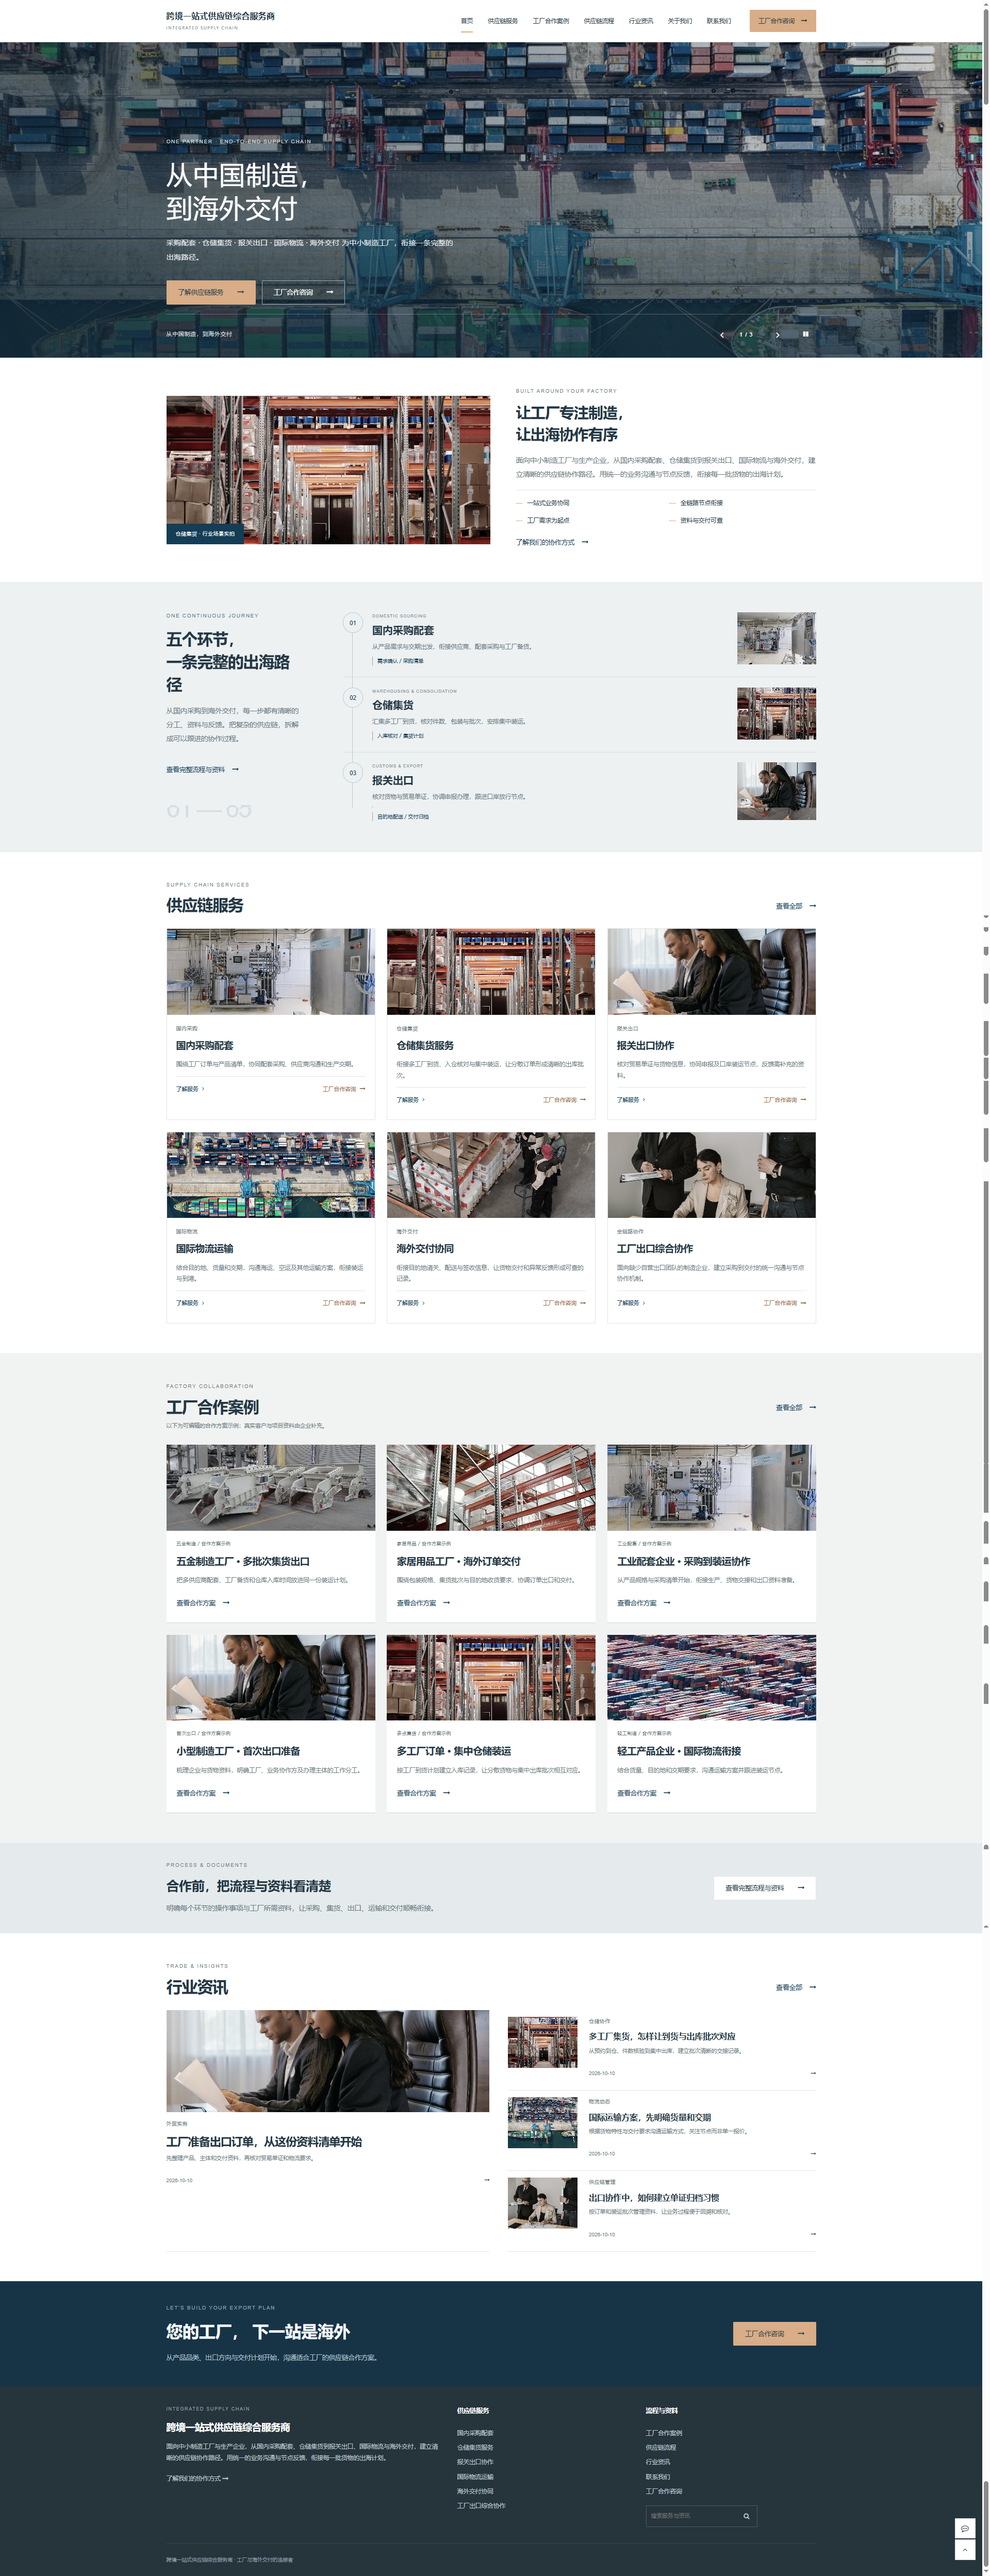Viewport: 990px width, 2576px height.
Task: Click 了解服务 on 国内采购配套 card
Action: [x=190, y=1089]
